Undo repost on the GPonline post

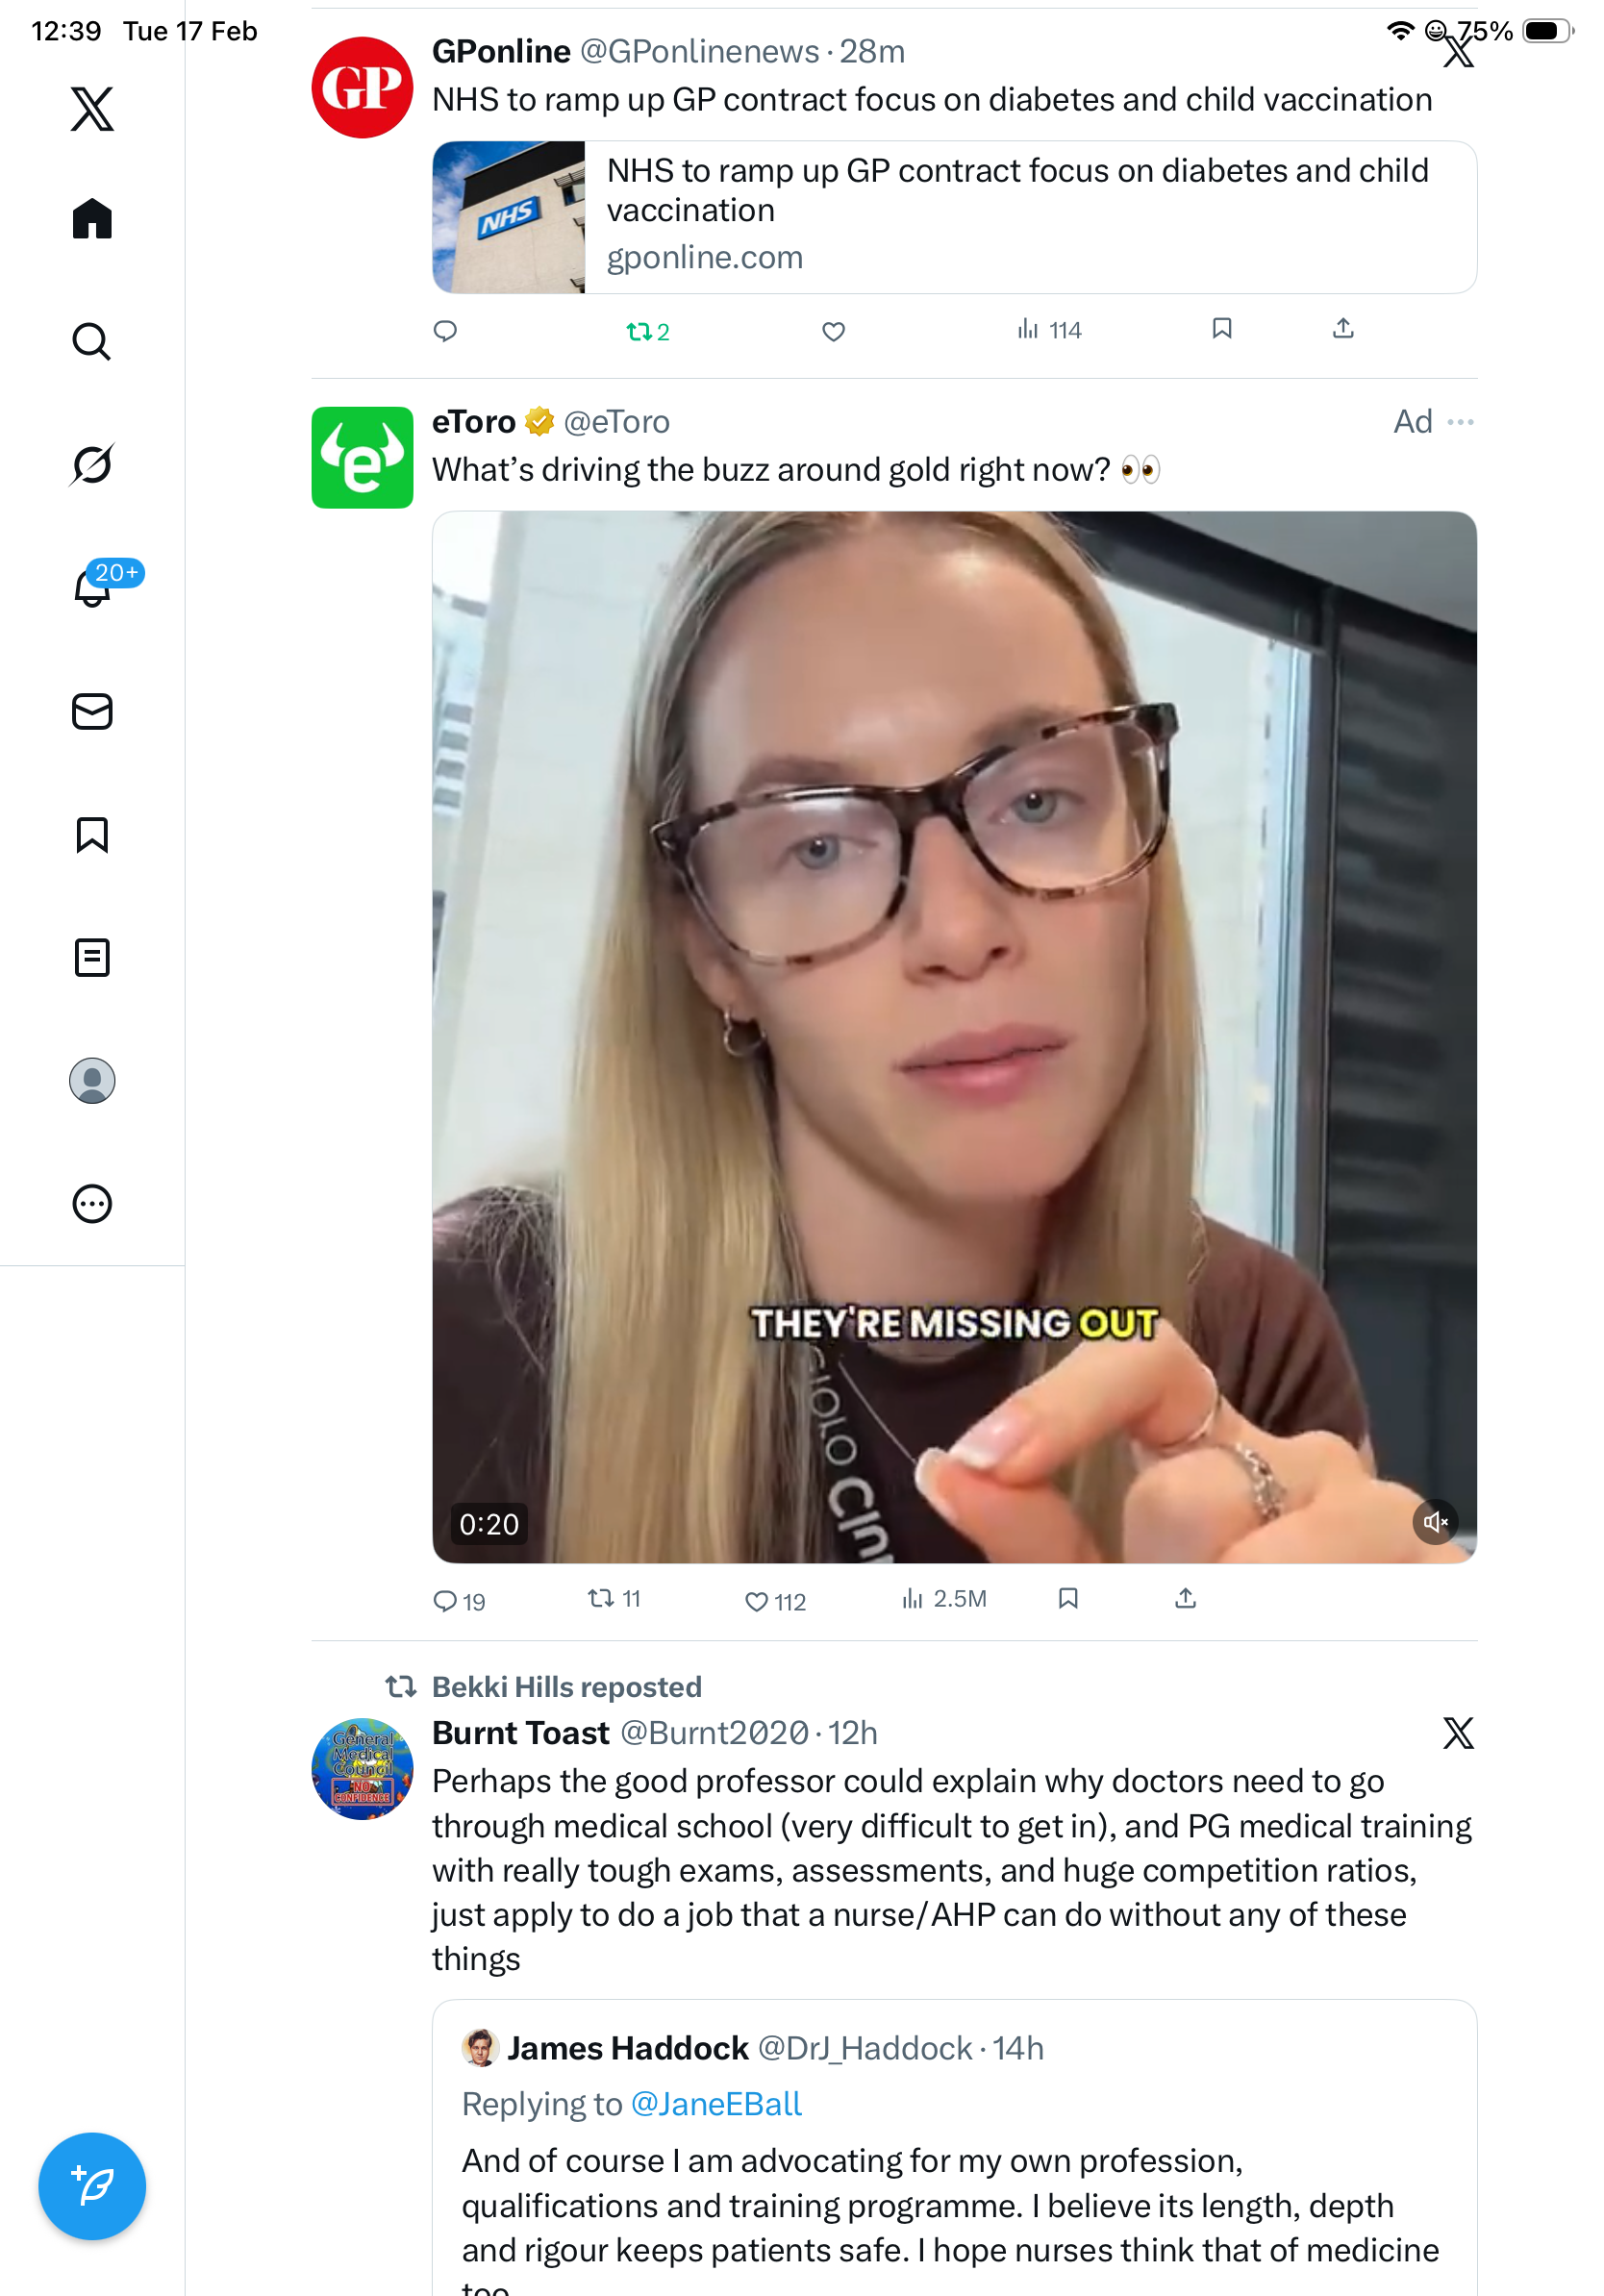click(x=639, y=331)
